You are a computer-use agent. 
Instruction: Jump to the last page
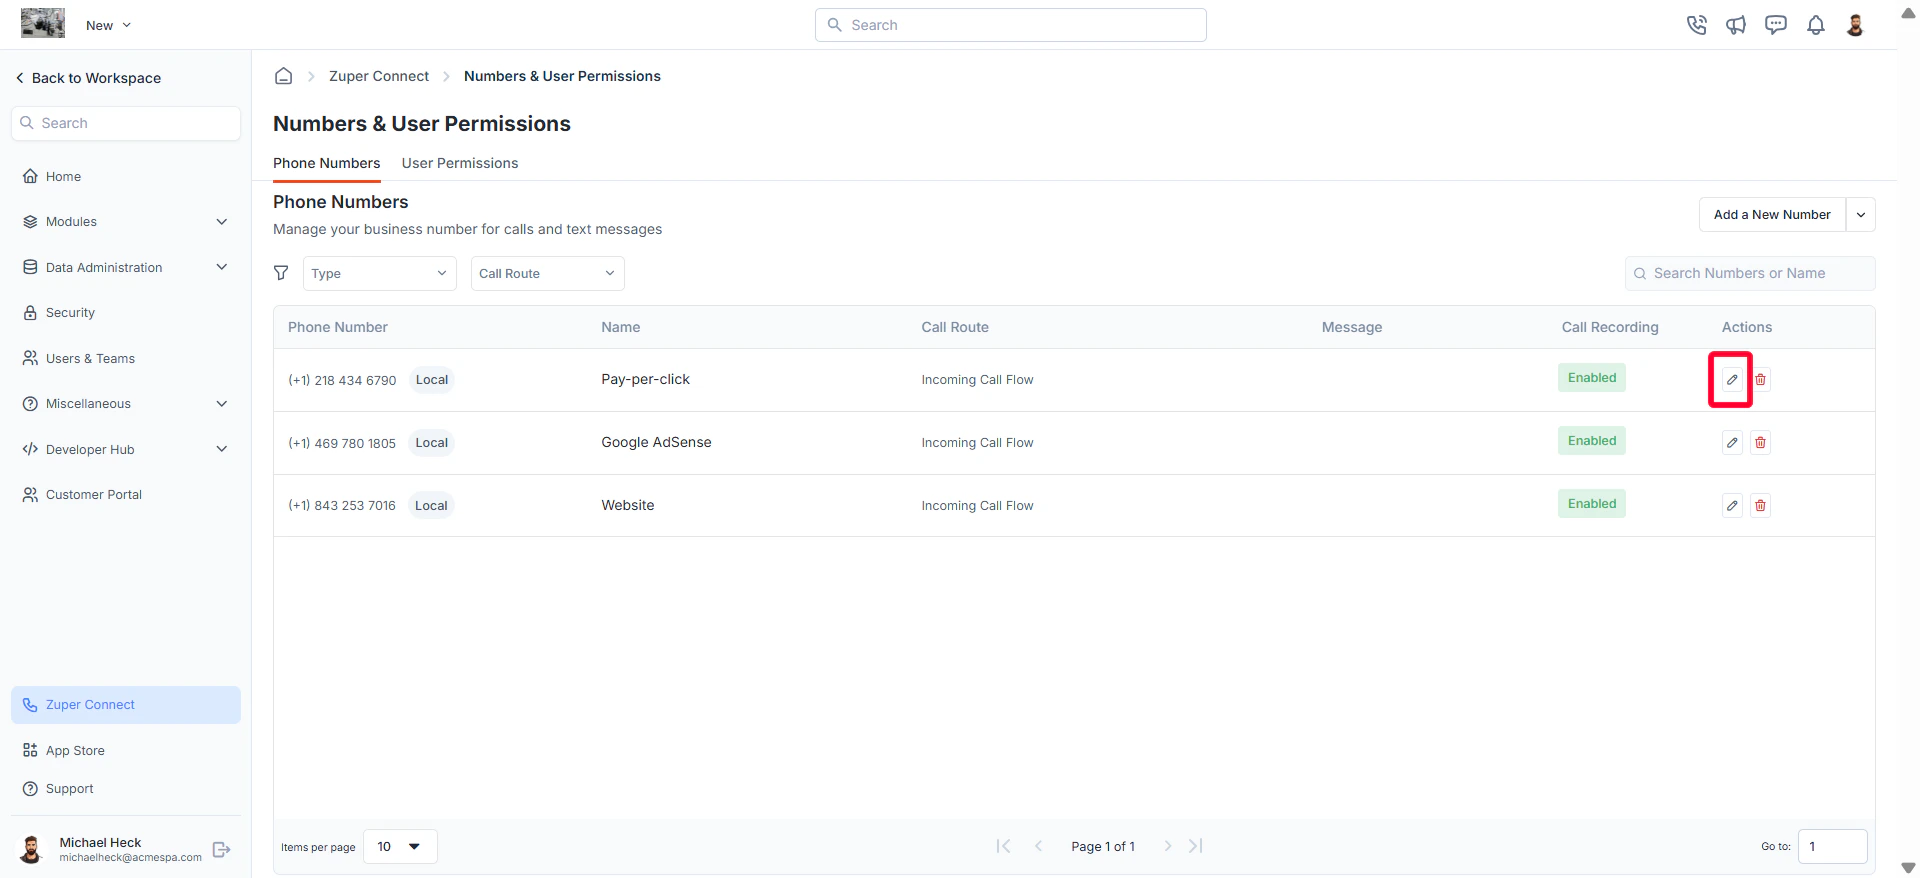(x=1196, y=846)
